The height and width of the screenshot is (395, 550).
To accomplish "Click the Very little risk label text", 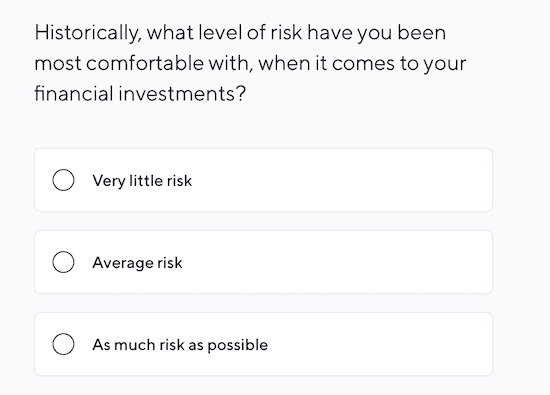I will pyautogui.click(x=142, y=181).
